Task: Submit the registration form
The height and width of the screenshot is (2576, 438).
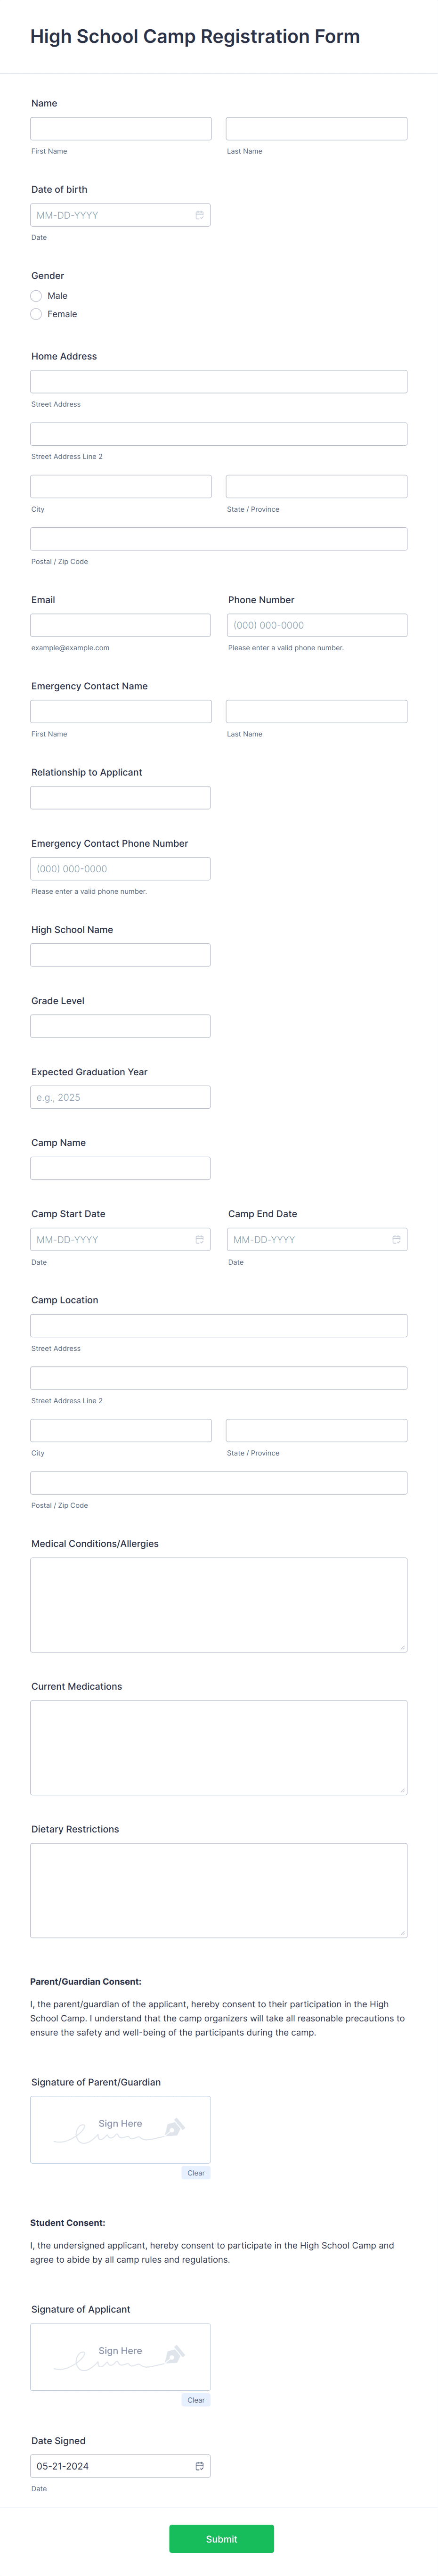Action: coord(221,2538)
